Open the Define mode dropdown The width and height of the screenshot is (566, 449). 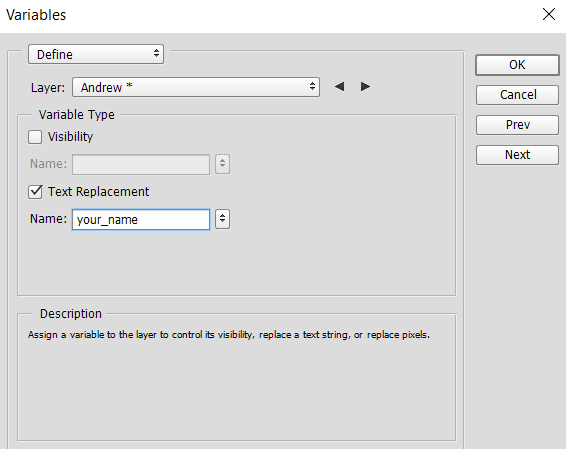[x=96, y=55]
